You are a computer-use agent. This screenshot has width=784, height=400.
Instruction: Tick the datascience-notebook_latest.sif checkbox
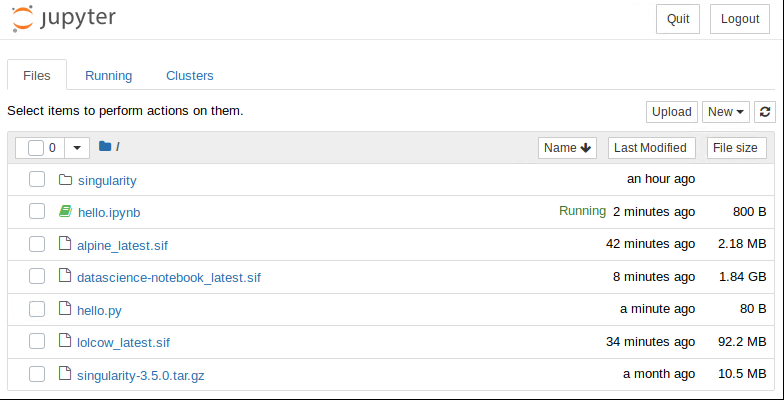click(x=37, y=276)
